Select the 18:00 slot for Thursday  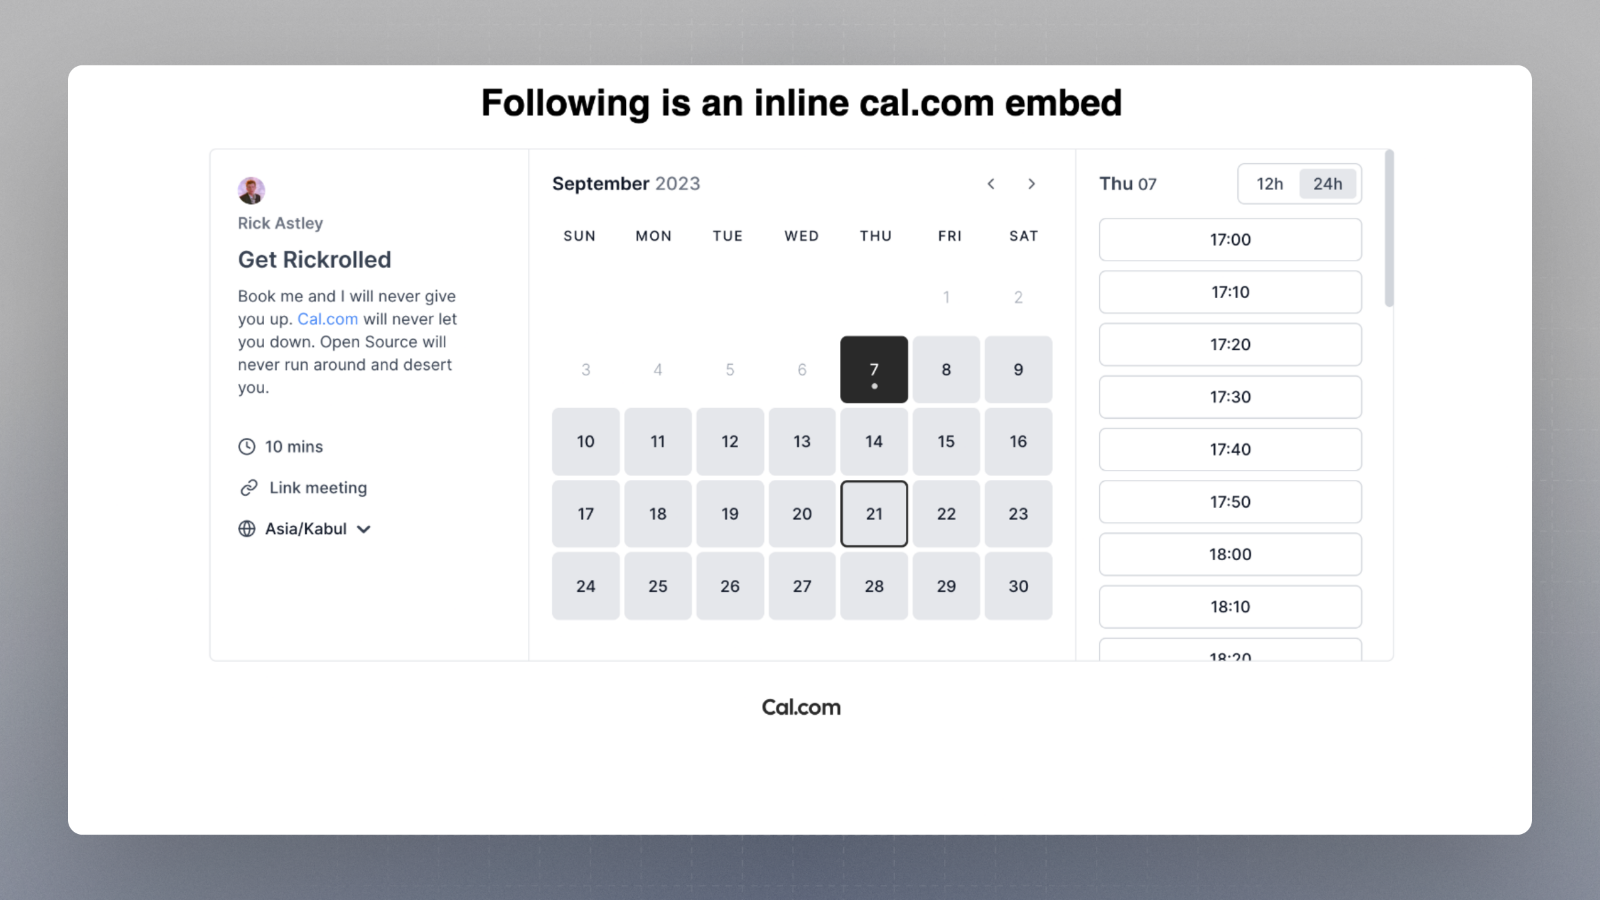(1229, 554)
